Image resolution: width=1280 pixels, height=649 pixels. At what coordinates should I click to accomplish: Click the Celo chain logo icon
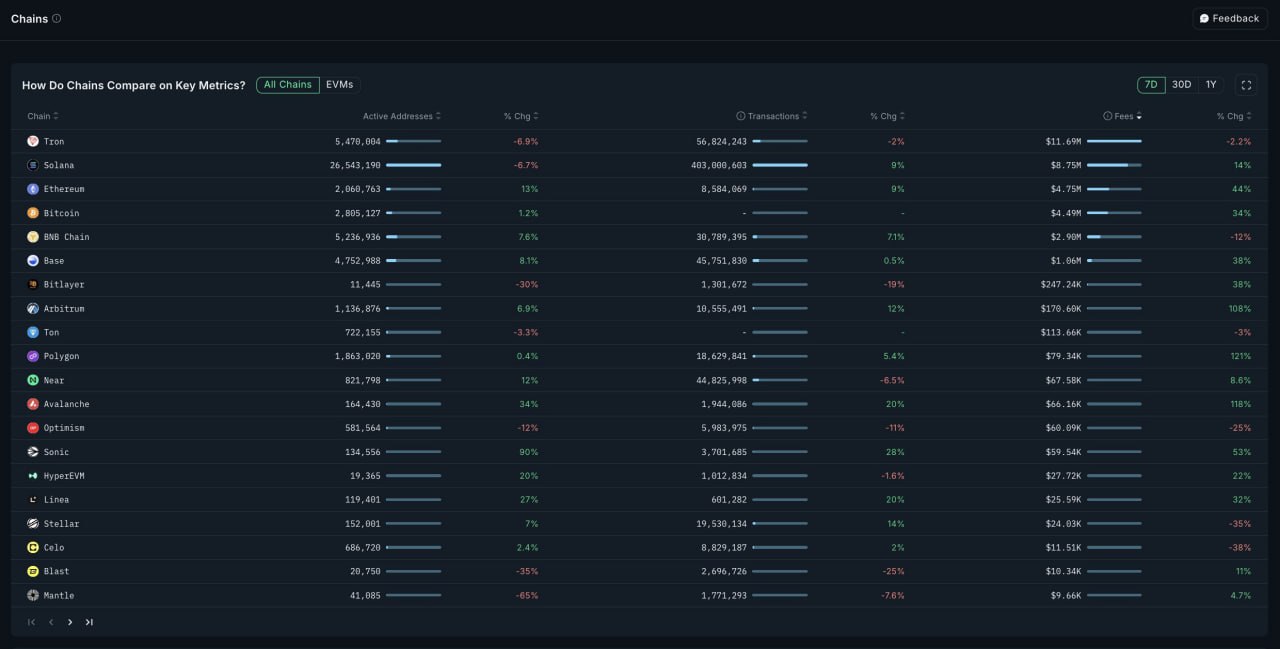coord(33,548)
